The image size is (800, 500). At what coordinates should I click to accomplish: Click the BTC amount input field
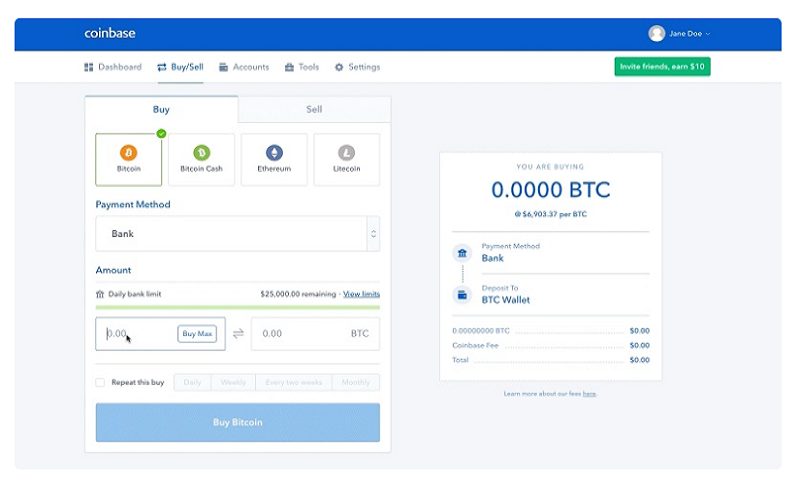315,334
